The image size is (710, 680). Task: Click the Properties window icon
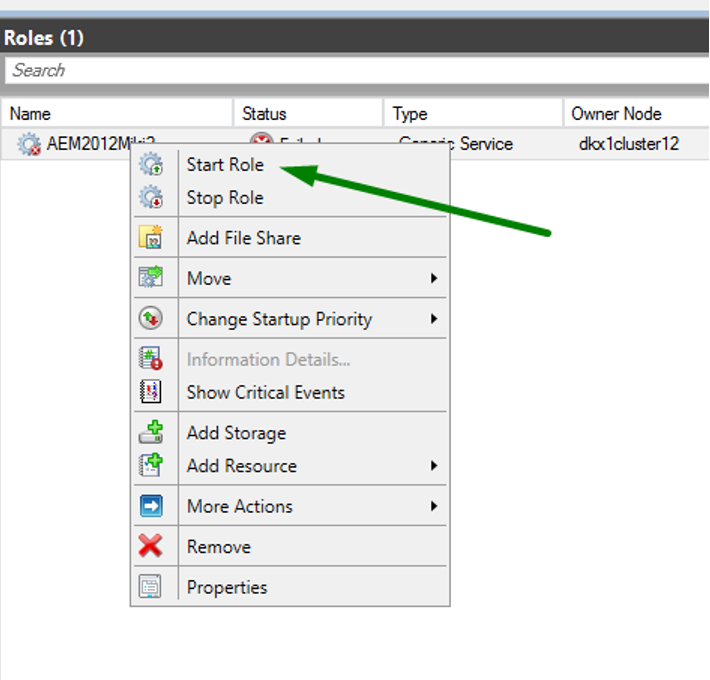click(x=151, y=586)
